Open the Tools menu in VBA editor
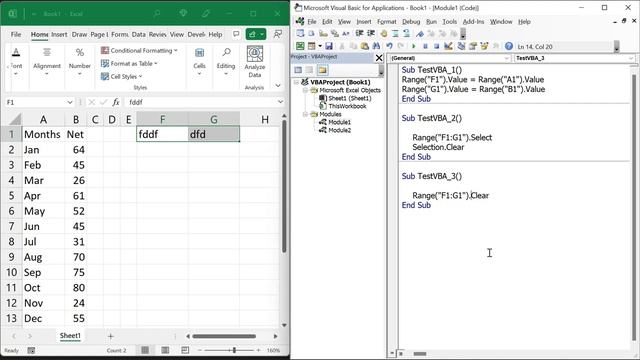 [449, 22]
